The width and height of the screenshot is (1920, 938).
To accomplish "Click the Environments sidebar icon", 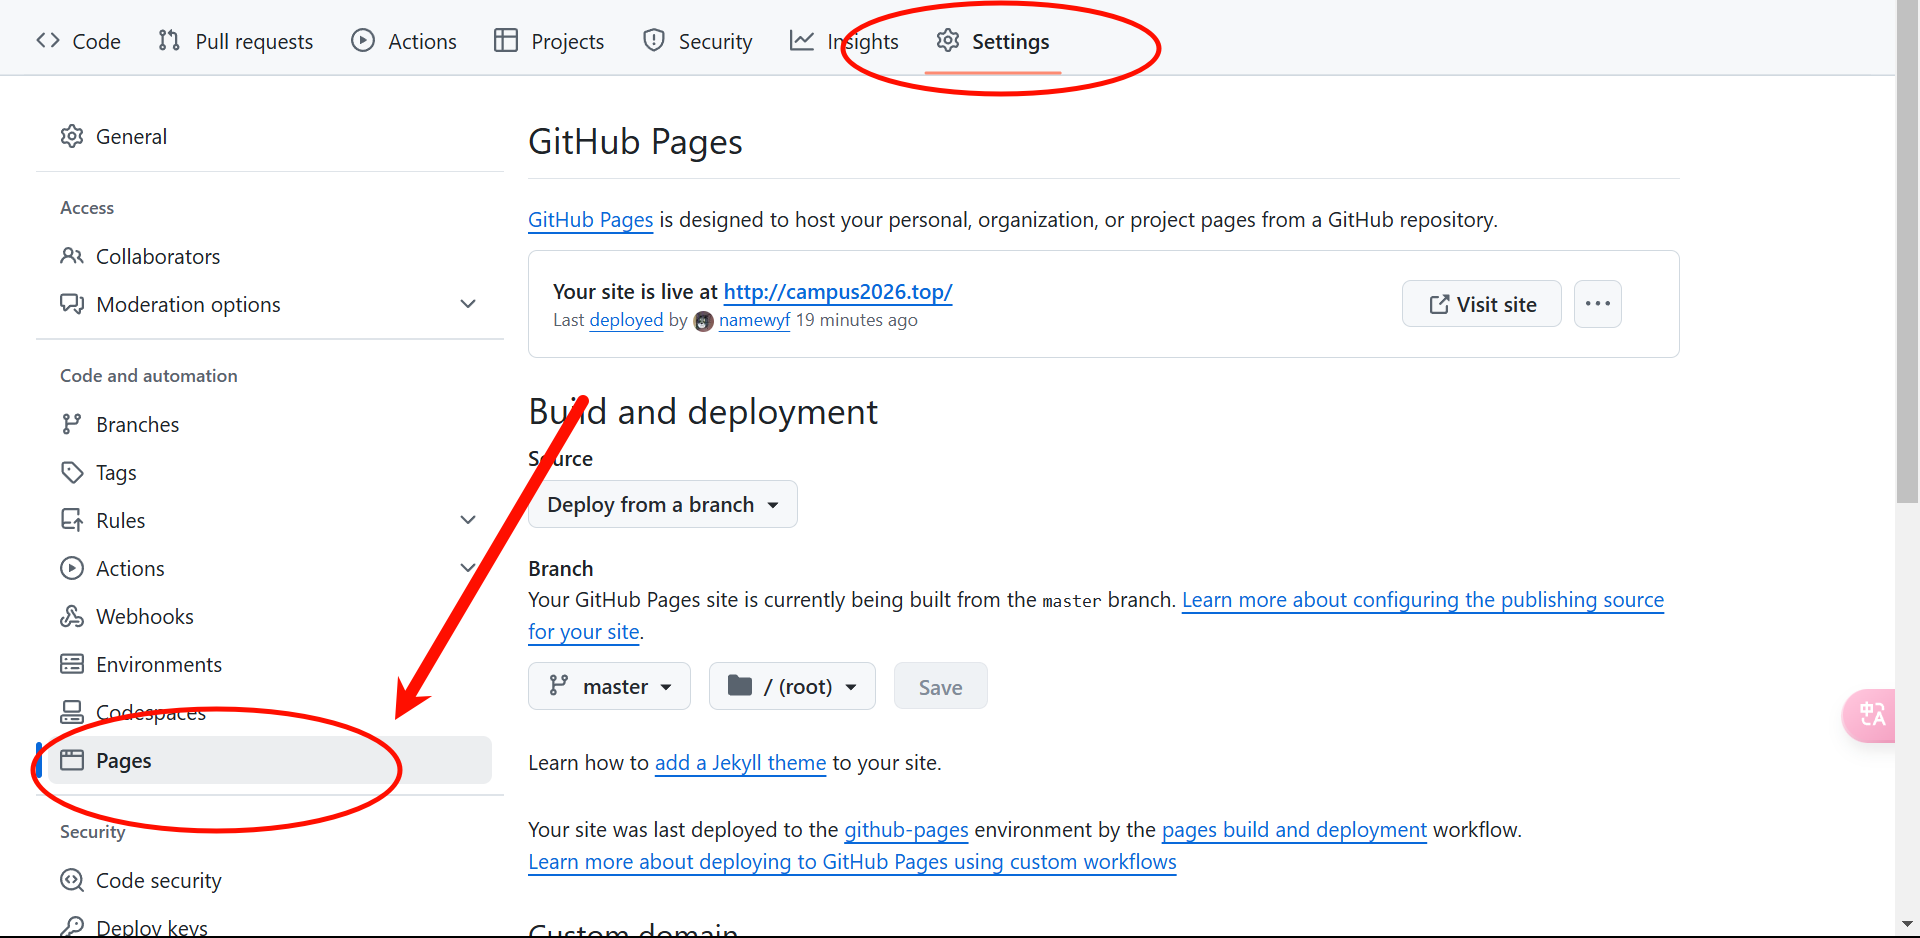I will pyautogui.click(x=72, y=665).
